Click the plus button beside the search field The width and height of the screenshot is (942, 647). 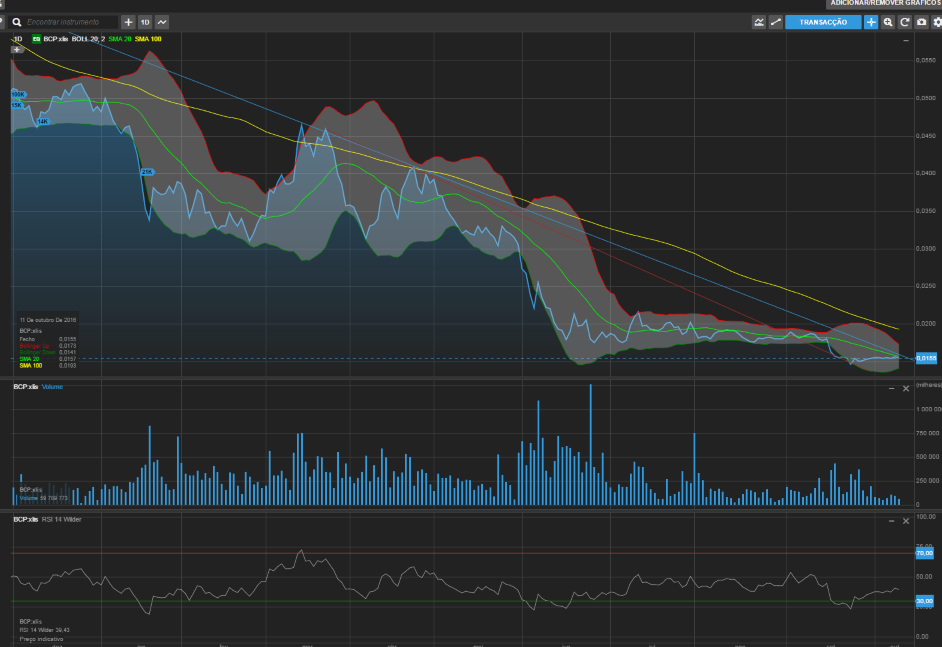point(128,21)
